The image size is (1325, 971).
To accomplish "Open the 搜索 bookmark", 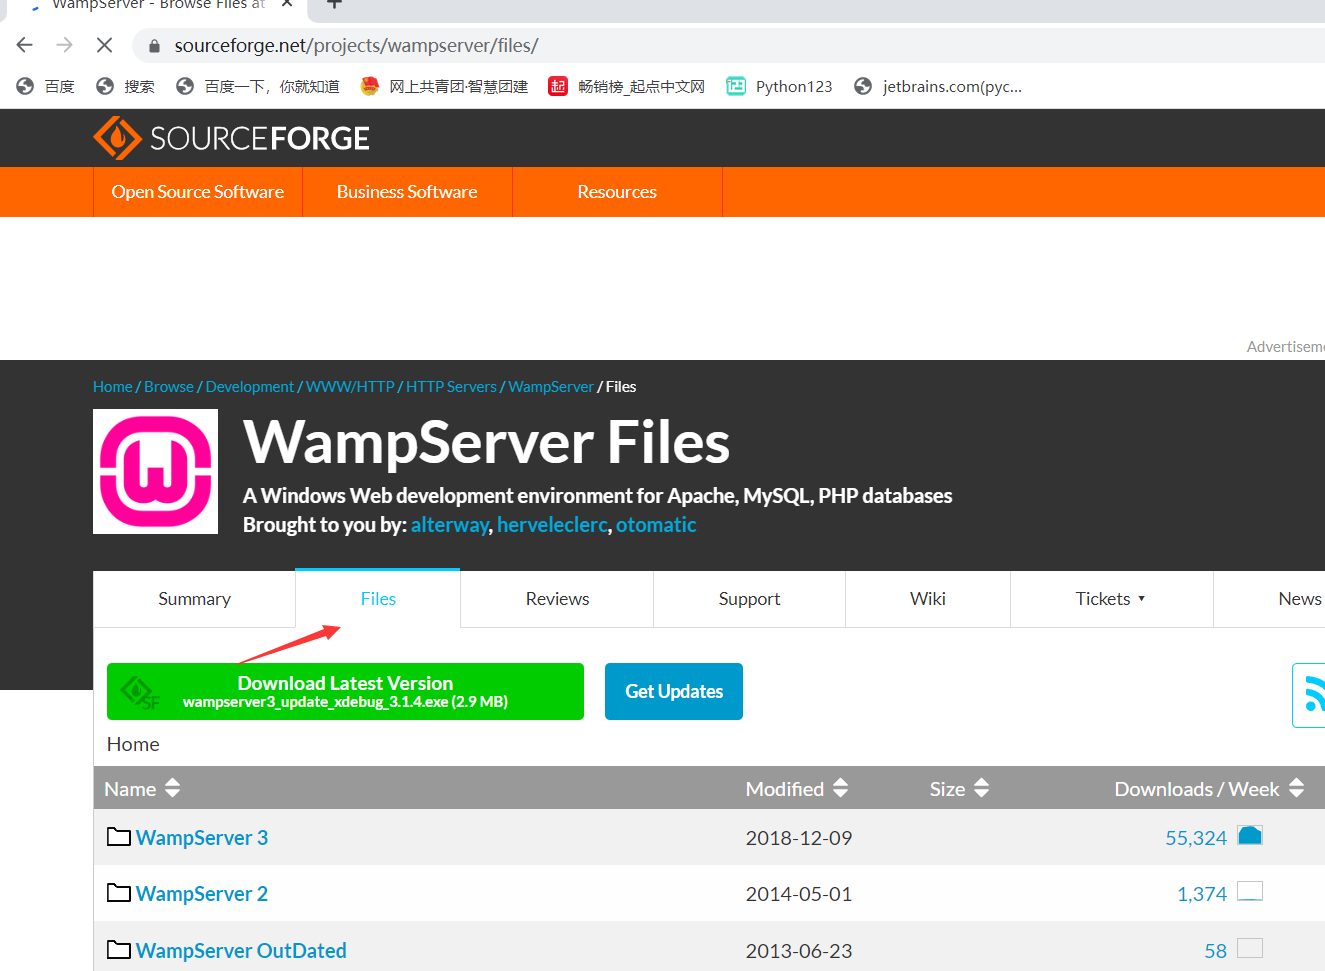I will pyautogui.click(x=125, y=87).
